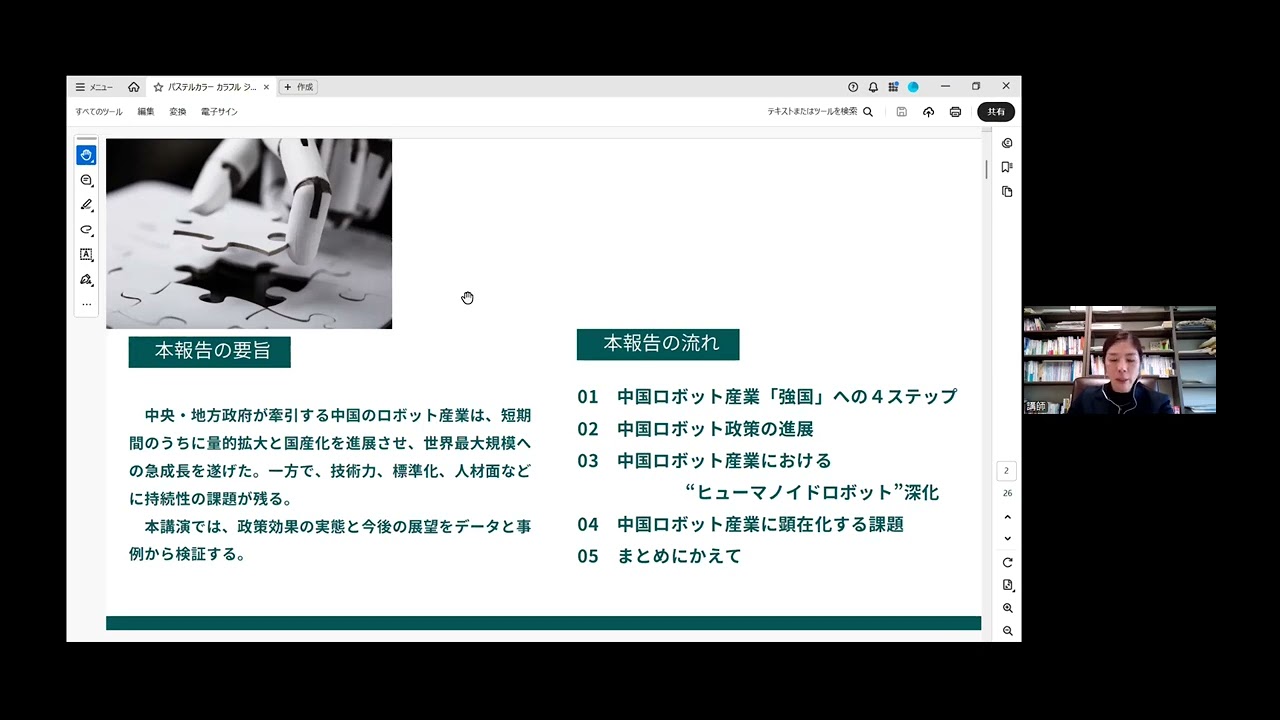1280x720 pixels.
Task: Open the page display options icon
Action: click(1007, 585)
